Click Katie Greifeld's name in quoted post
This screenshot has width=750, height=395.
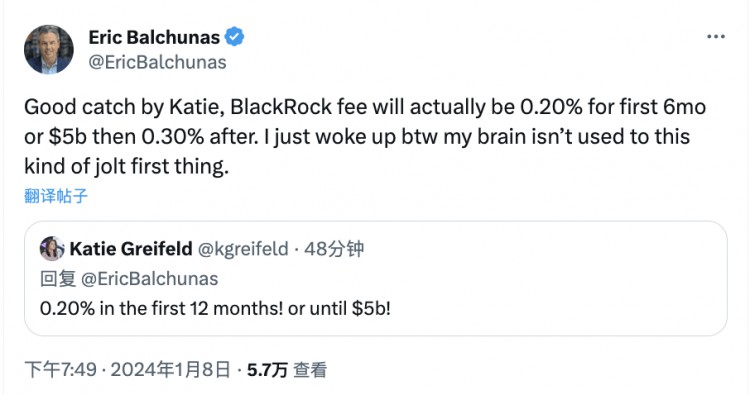pos(131,249)
